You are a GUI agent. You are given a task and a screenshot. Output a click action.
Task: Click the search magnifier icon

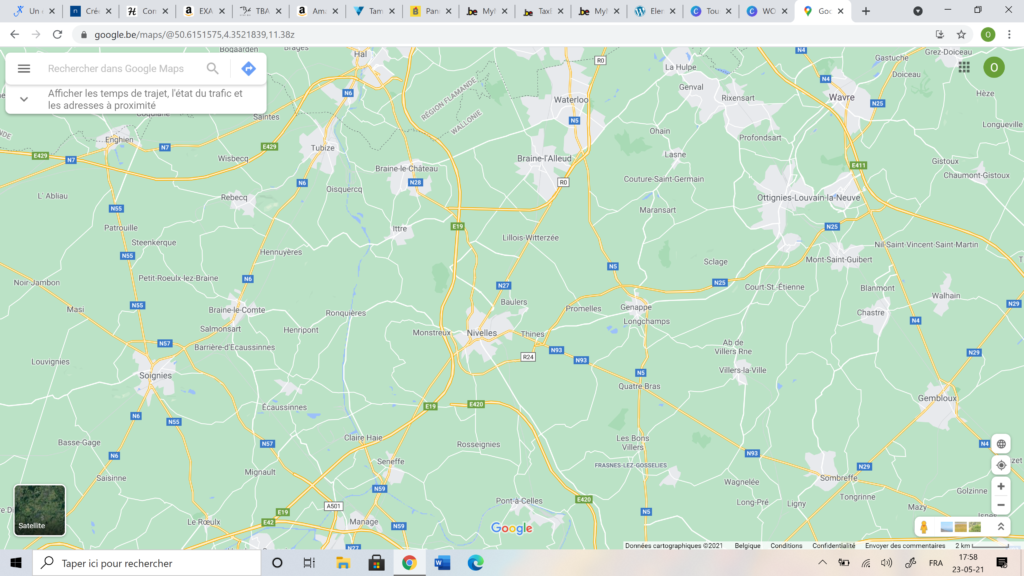(x=213, y=69)
